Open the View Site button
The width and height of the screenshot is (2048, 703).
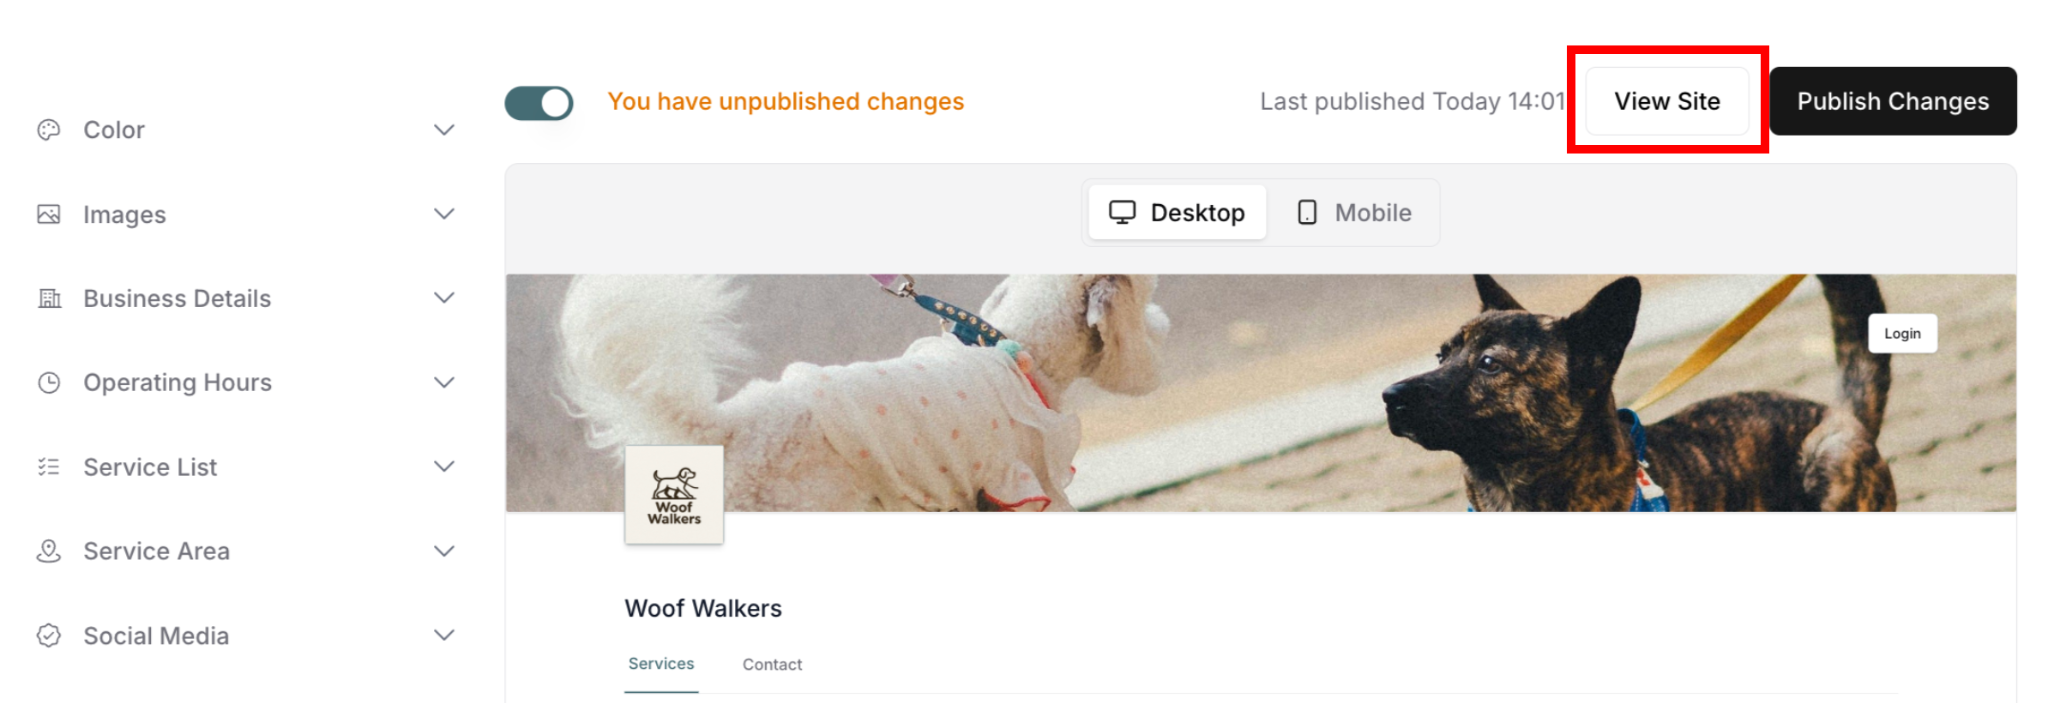tap(1667, 101)
